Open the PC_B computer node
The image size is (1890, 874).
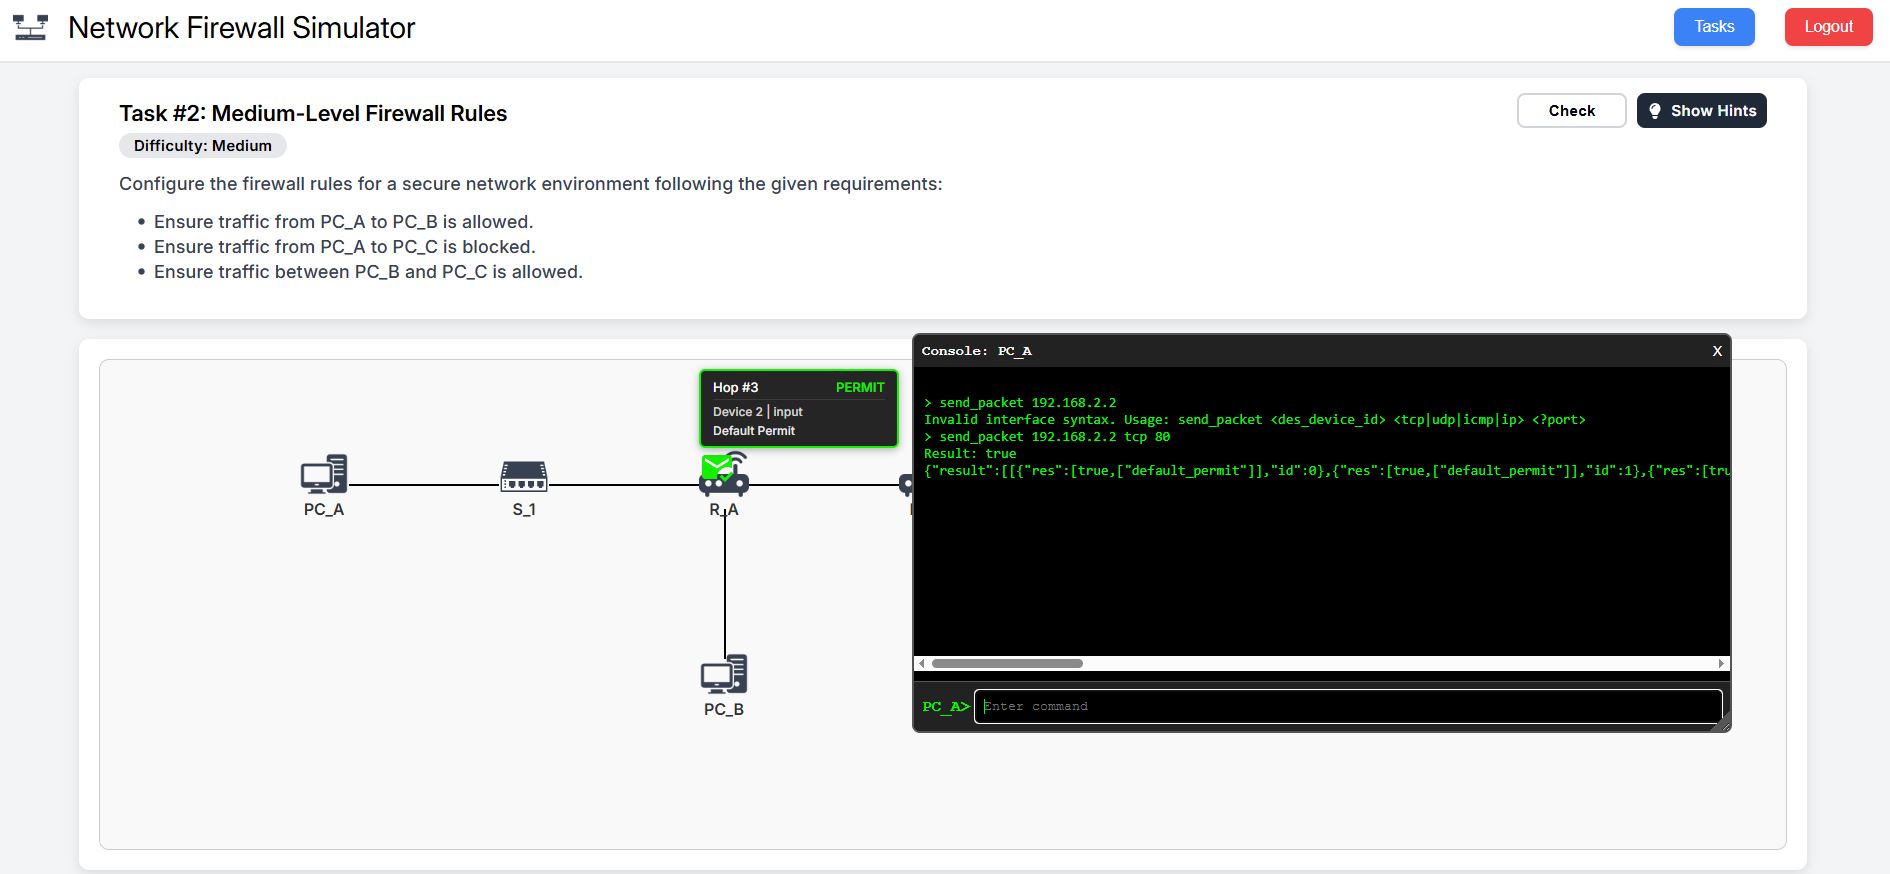723,675
